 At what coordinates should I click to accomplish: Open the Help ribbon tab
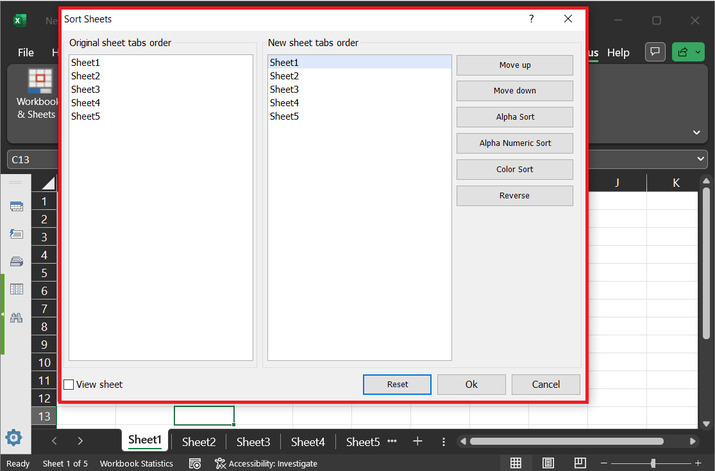point(618,52)
